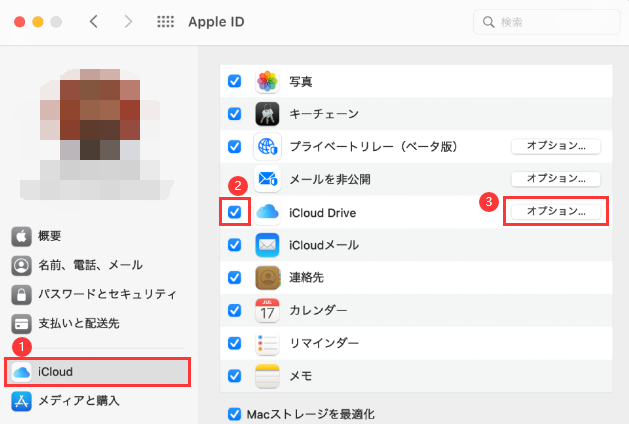
Task: Click the magnifier icon in search field
Action: (488, 22)
